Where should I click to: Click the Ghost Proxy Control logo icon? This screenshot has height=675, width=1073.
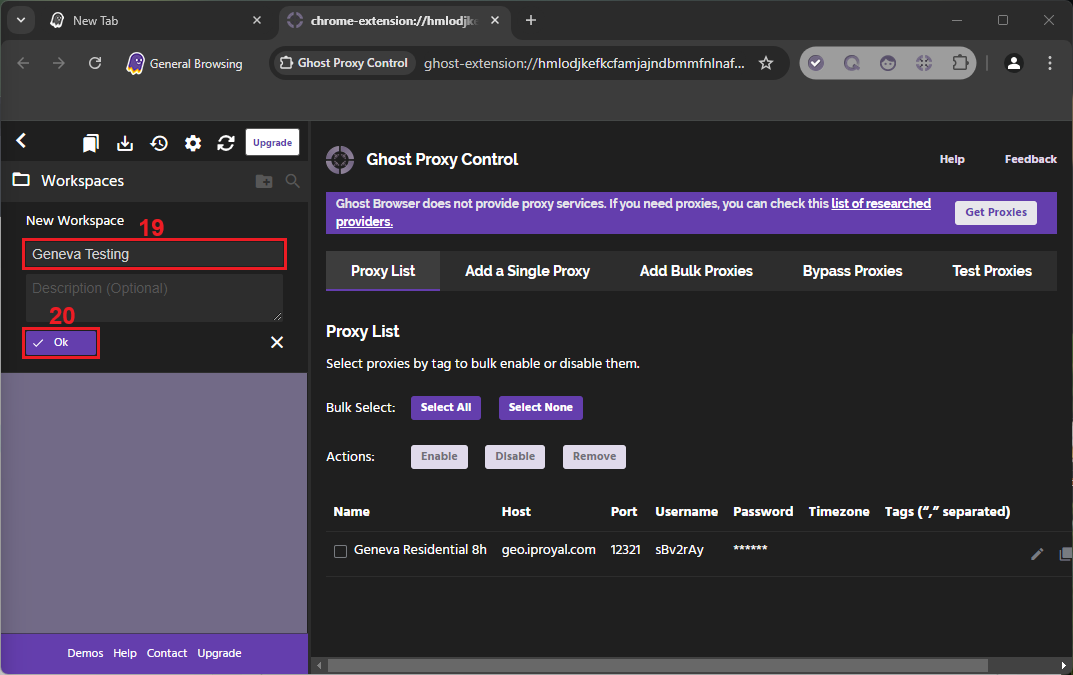click(x=340, y=160)
